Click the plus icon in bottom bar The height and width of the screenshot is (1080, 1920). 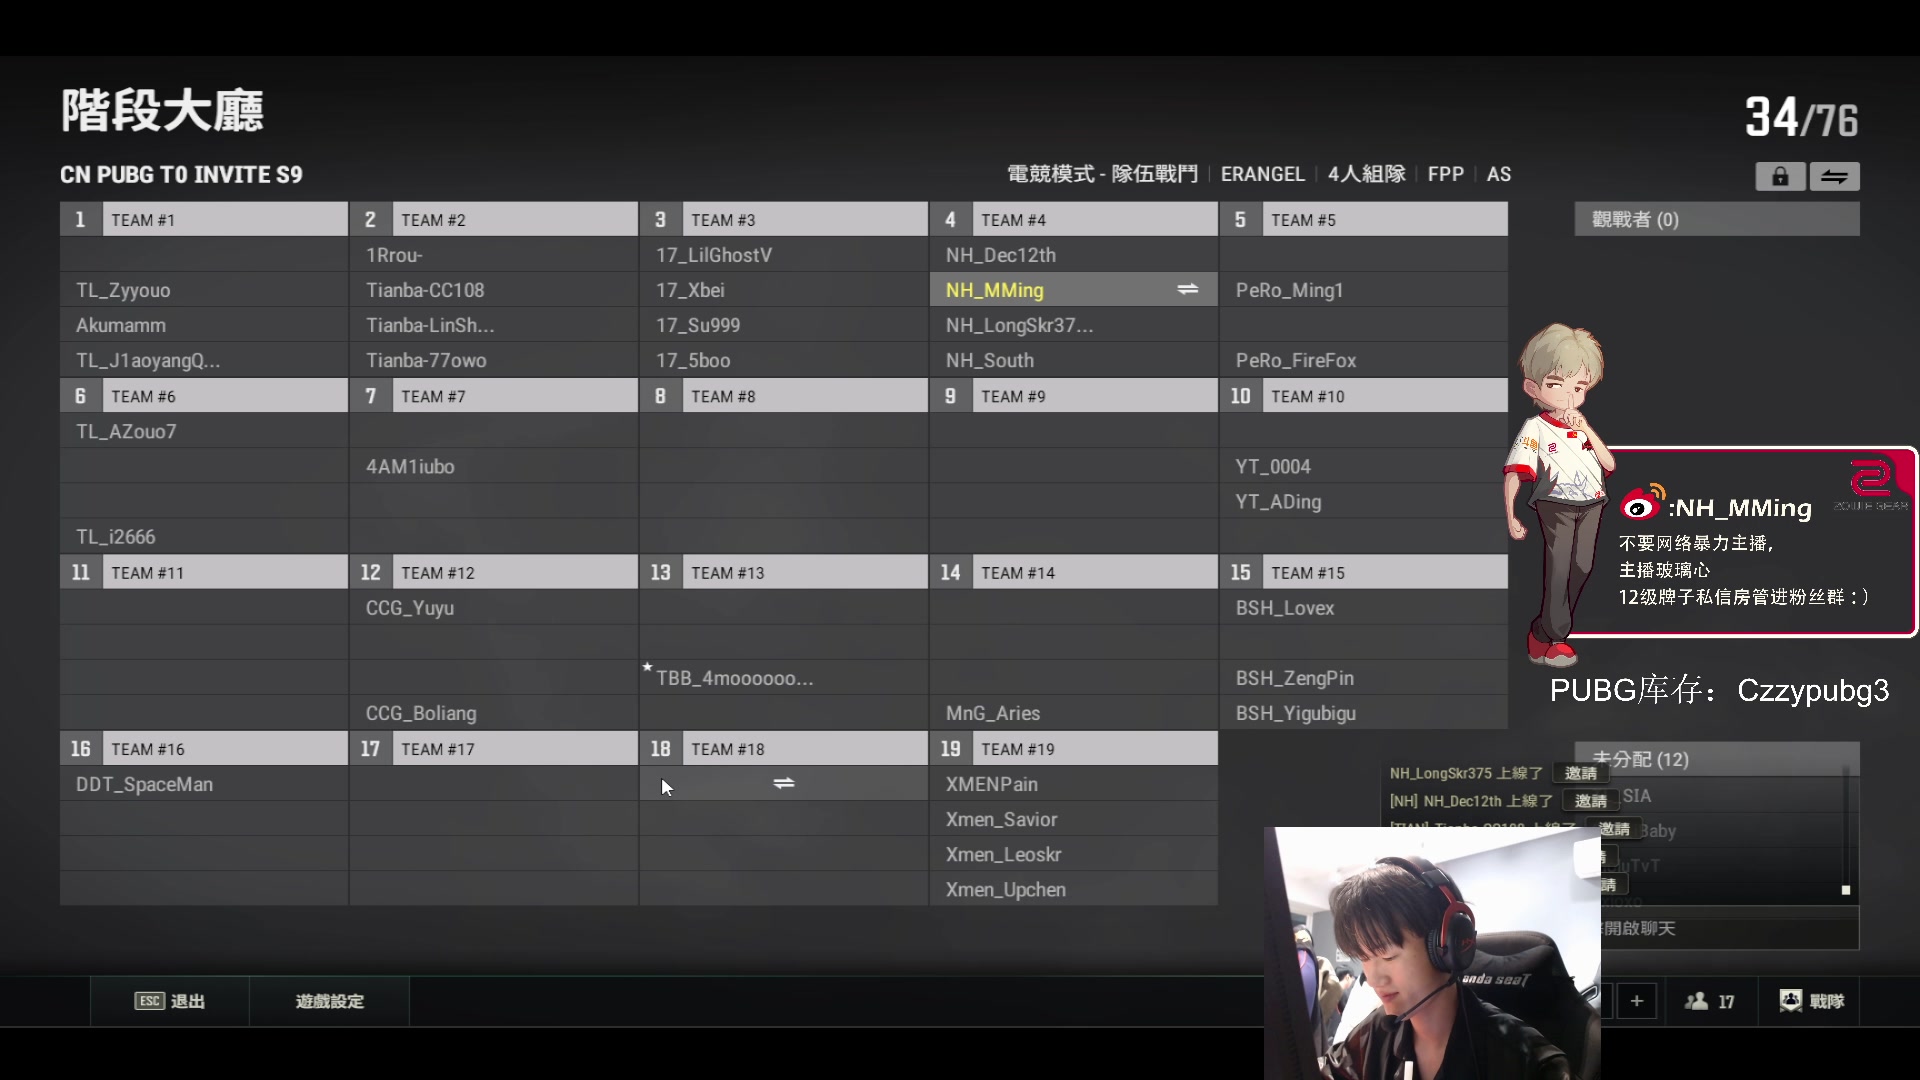point(1637,1001)
